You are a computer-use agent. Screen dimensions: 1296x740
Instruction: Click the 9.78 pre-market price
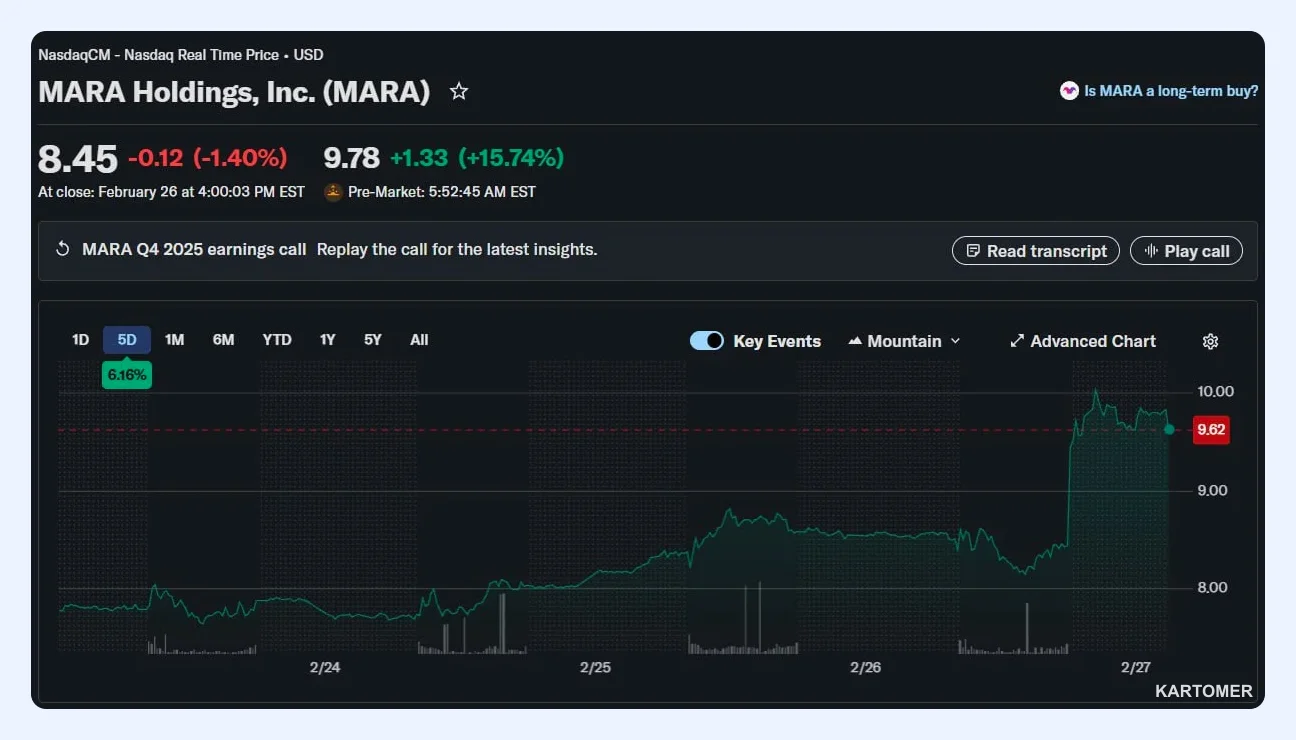352,158
